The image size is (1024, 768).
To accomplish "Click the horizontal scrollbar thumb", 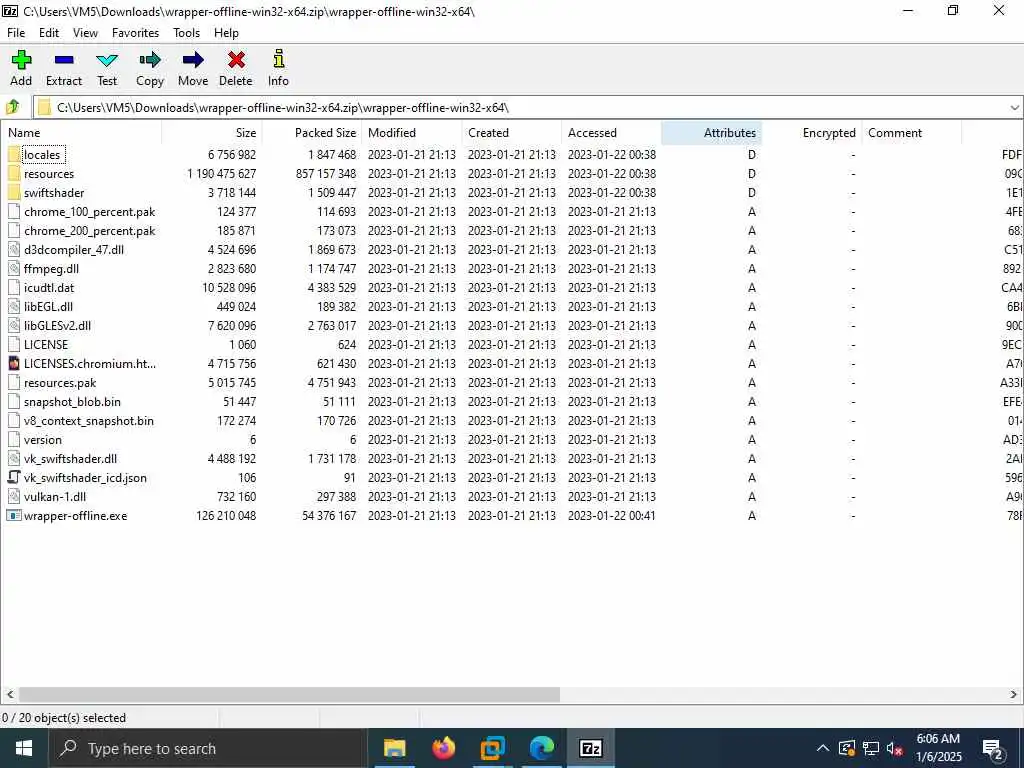I will tap(289, 694).
